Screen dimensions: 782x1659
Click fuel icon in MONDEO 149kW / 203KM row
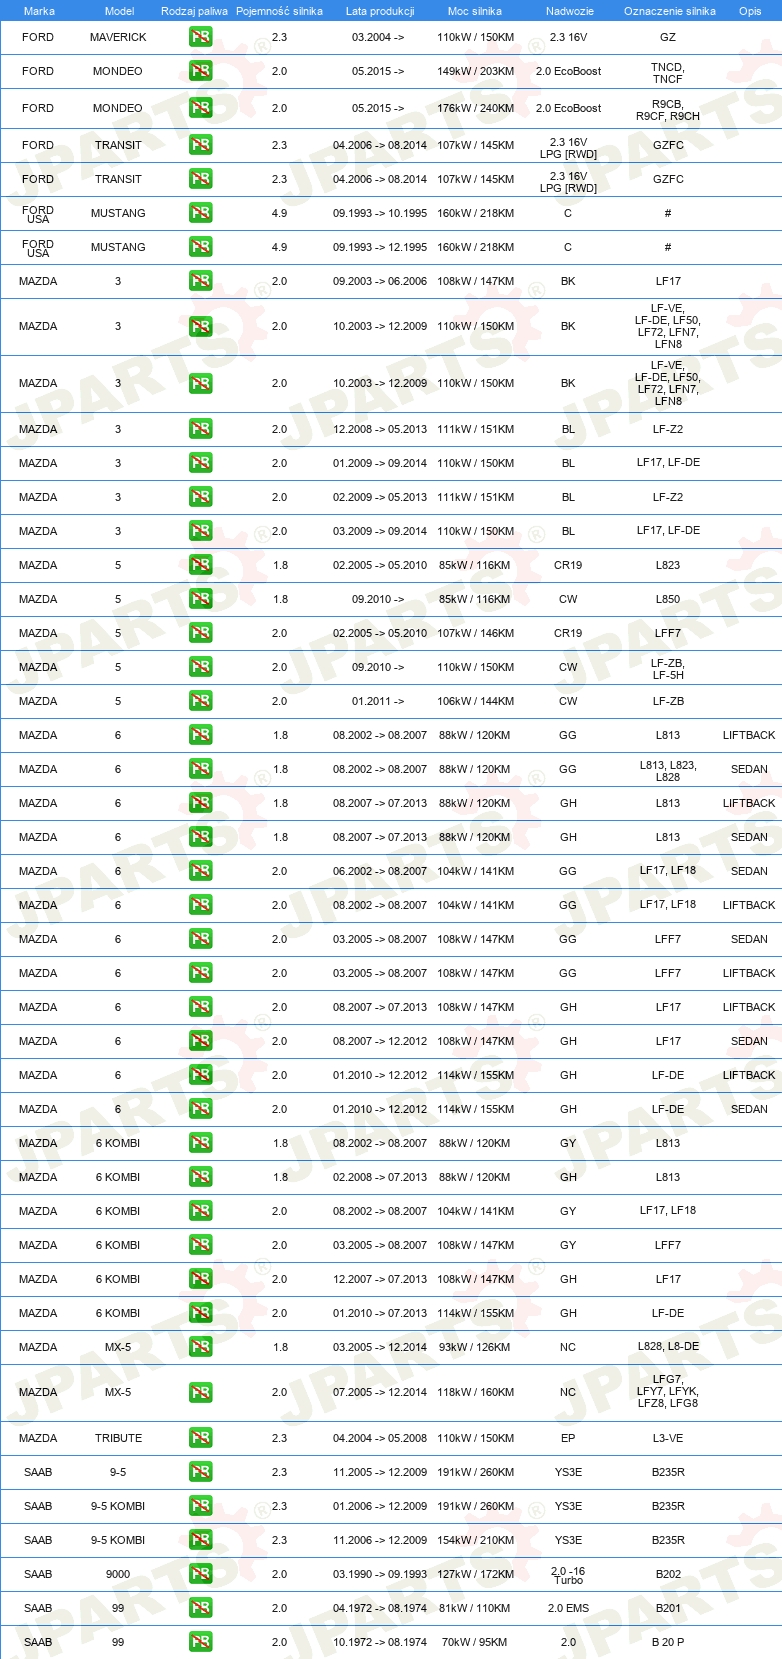[200, 71]
